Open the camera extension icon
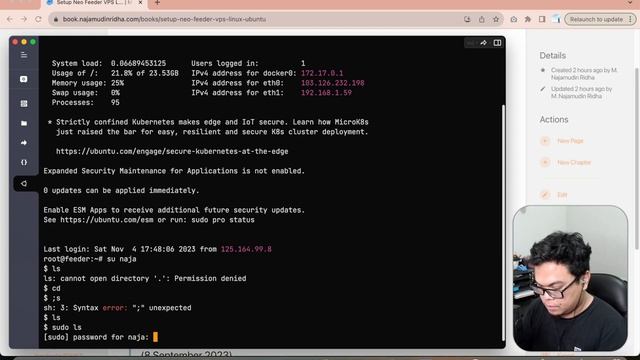The image size is (640, 360). [513, 19]
